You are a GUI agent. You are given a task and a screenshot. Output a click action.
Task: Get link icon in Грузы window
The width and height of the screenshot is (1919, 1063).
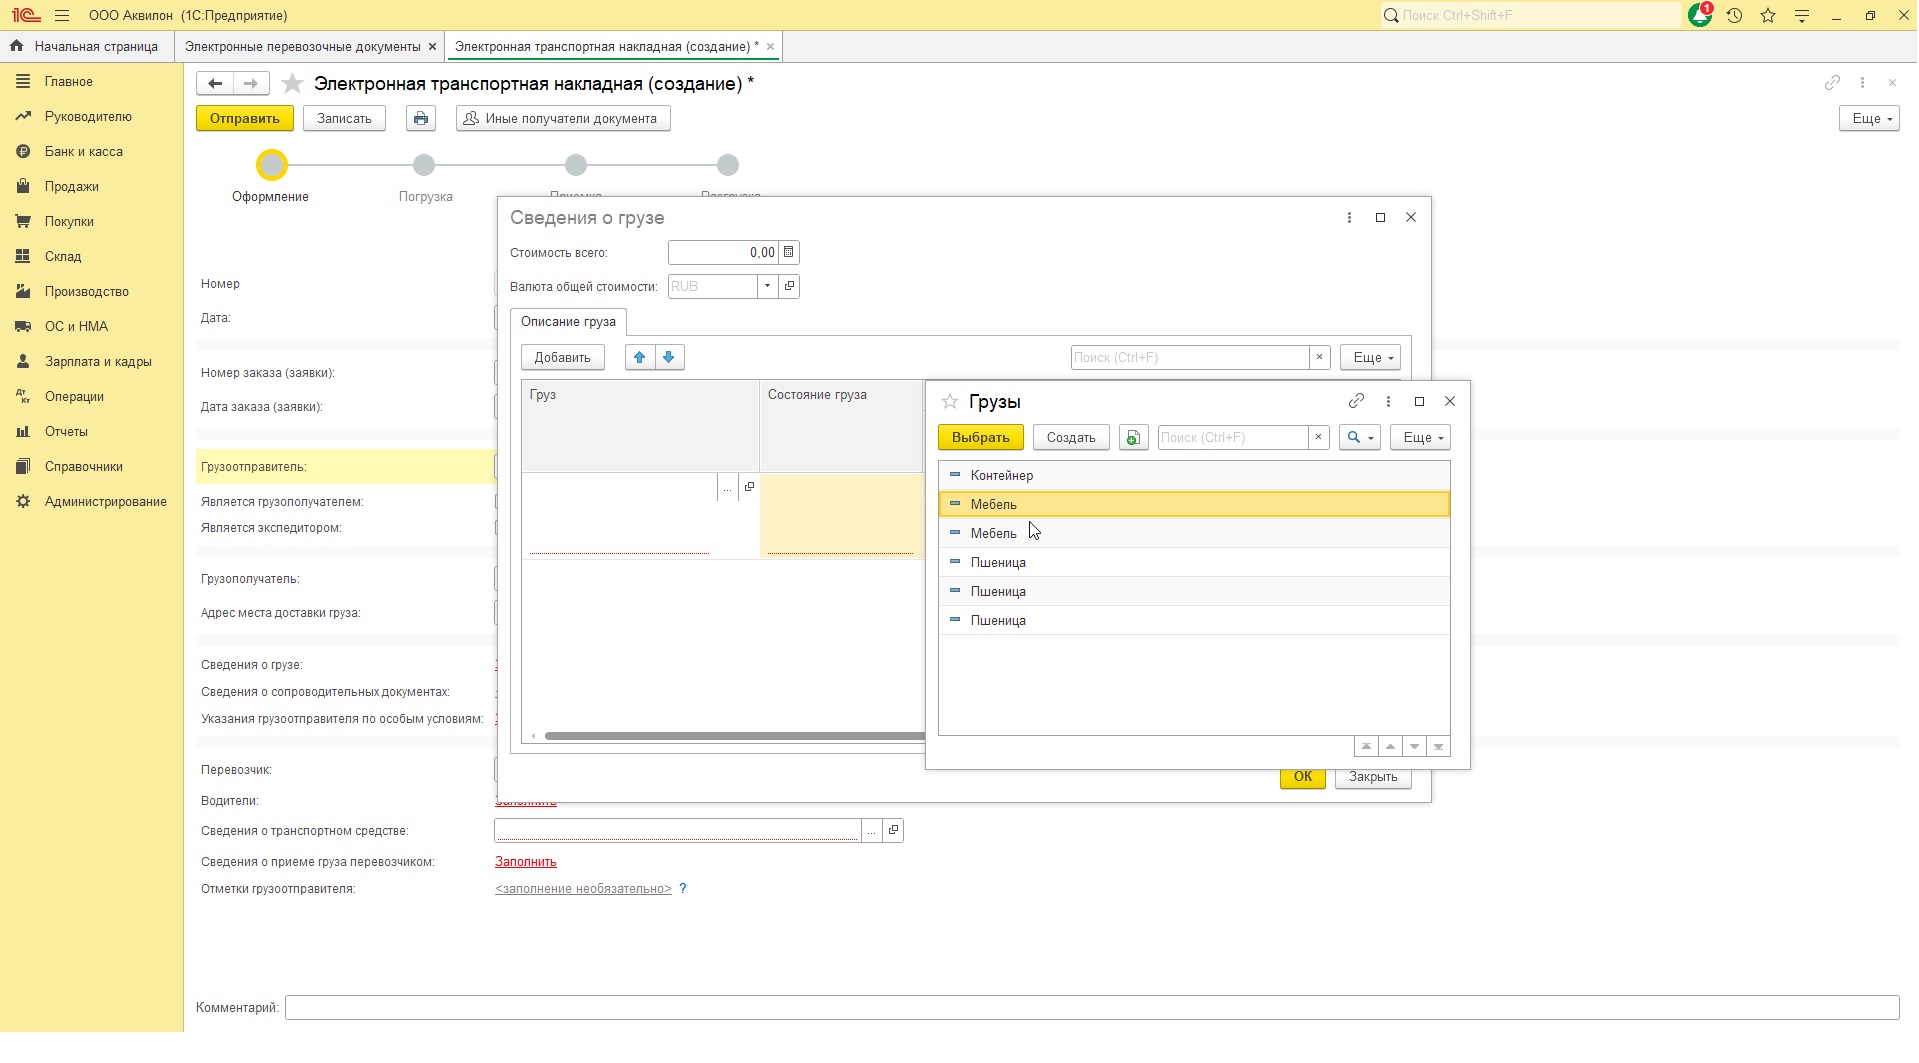(x=1356, y=402)
